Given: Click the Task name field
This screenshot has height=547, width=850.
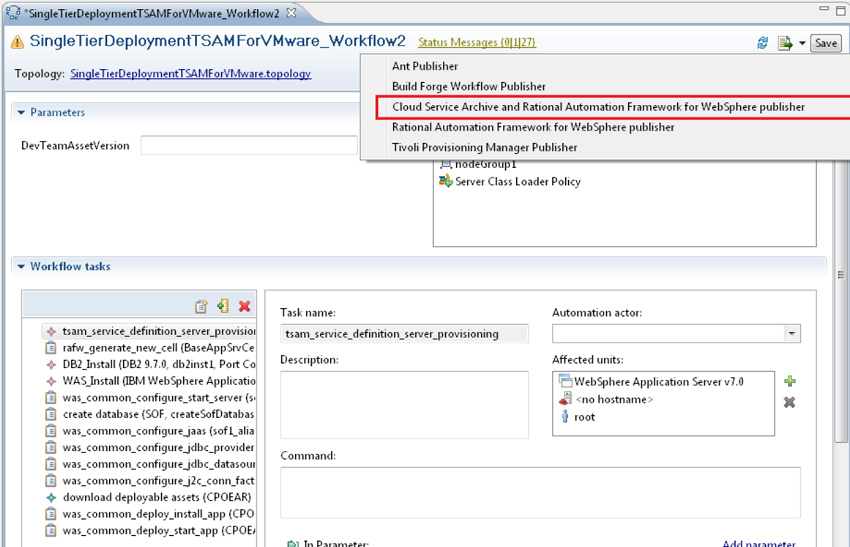Looking at the screenshot, I should pos(404,333).
